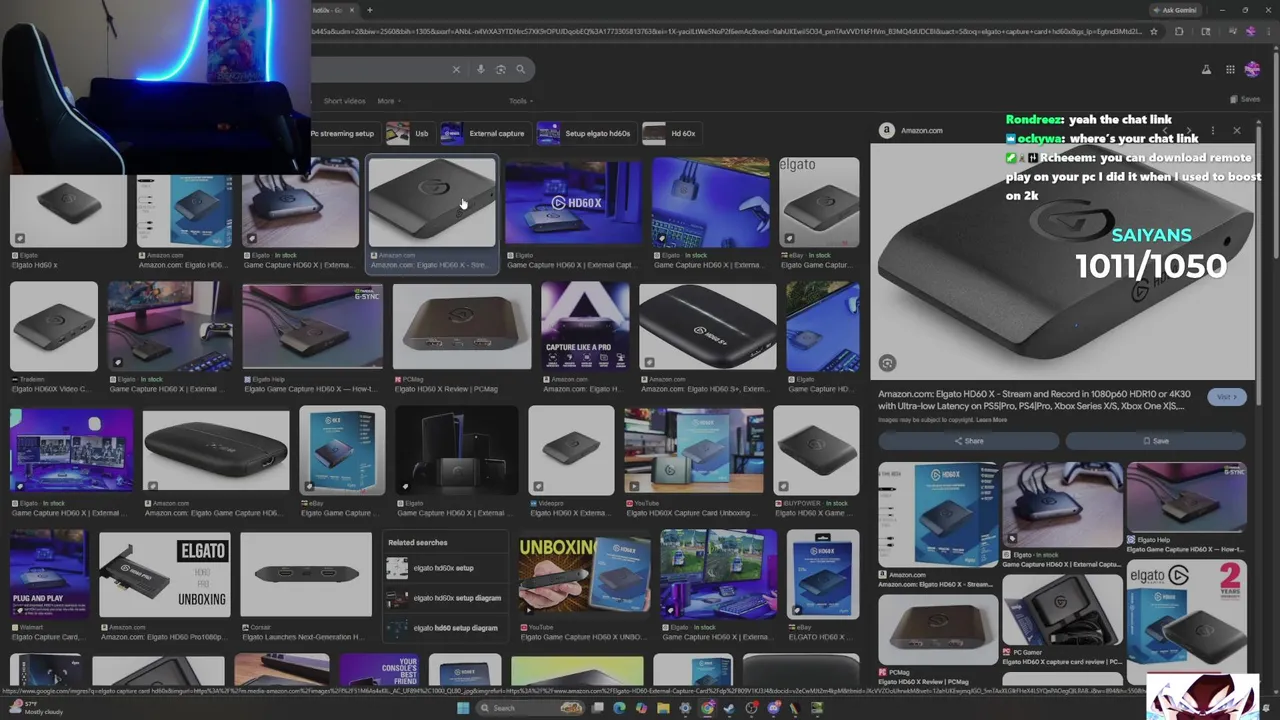The height and width of the screenshot is (720, 1280).
Task: Open PC Gamer capture card review thumbnail
Action: click(x=1063, y=609)
